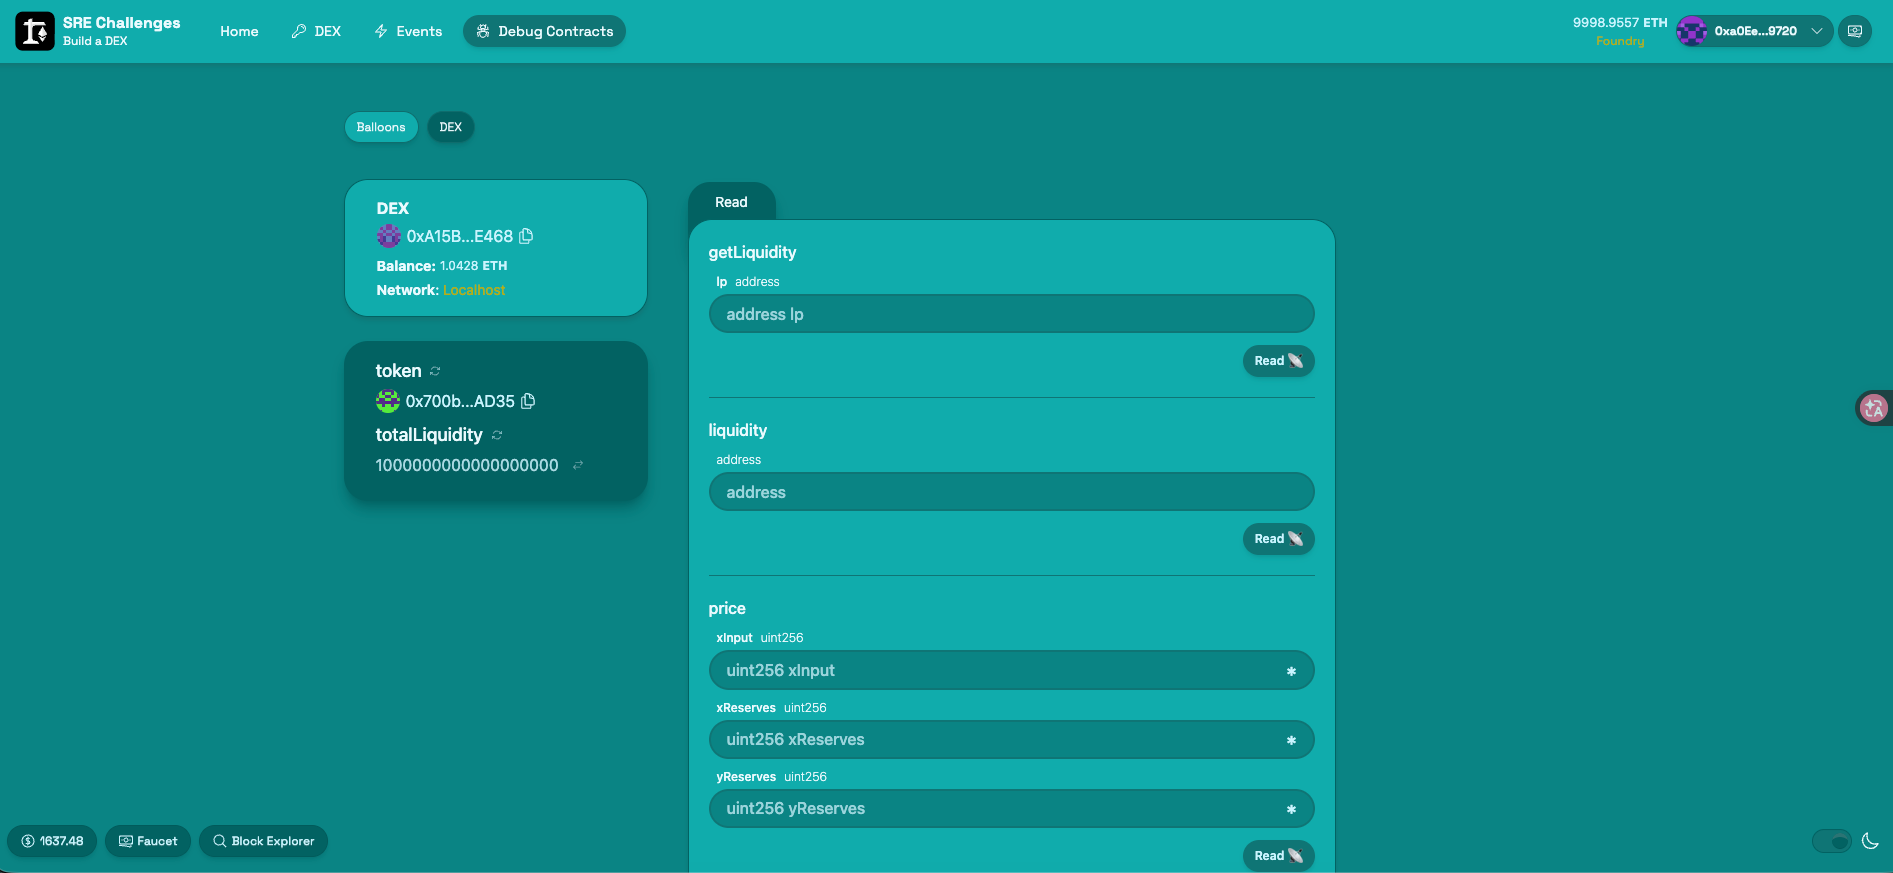Open the 0xa0Ee...9720 account dropdown
This screenshot has width=1893, height=873.
[x=1755, y=31]
